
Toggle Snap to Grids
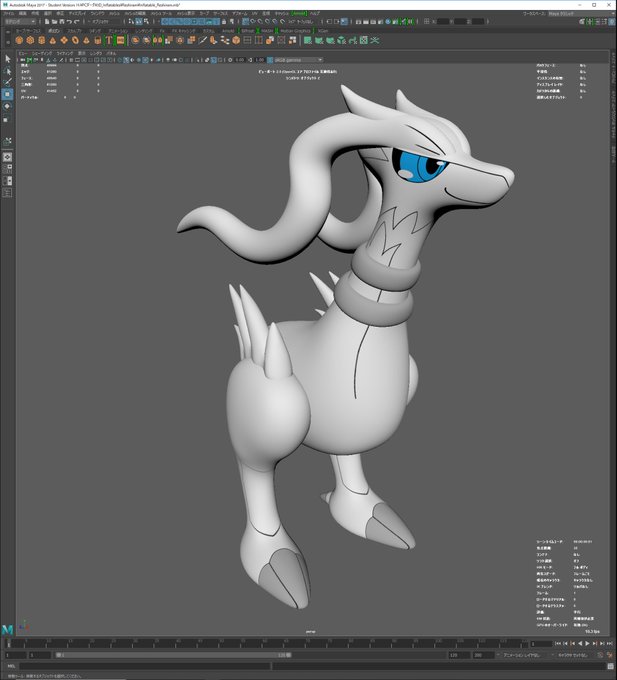[x=246, y=21]
